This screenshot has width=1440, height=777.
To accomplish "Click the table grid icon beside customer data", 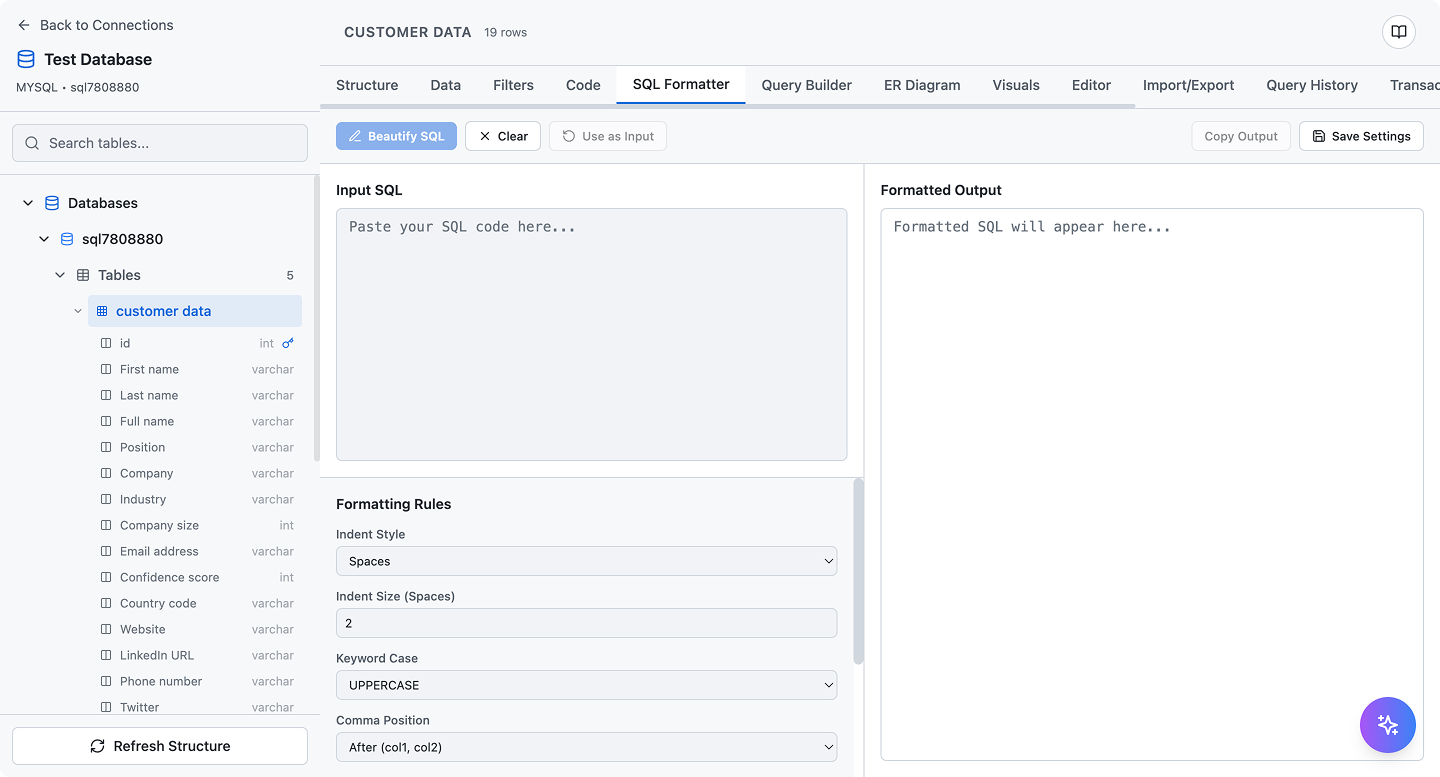I will (x=101, y=311).
